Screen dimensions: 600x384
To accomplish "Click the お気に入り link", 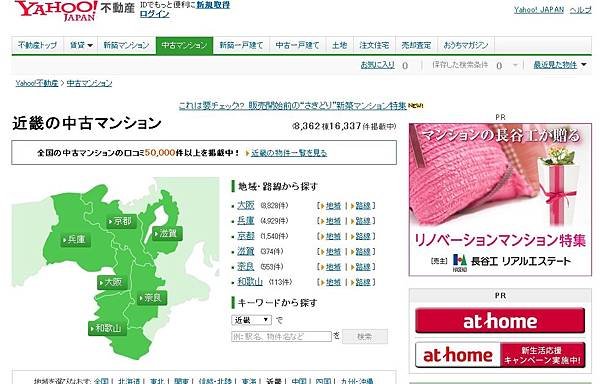I will click(x=377, y=65).
